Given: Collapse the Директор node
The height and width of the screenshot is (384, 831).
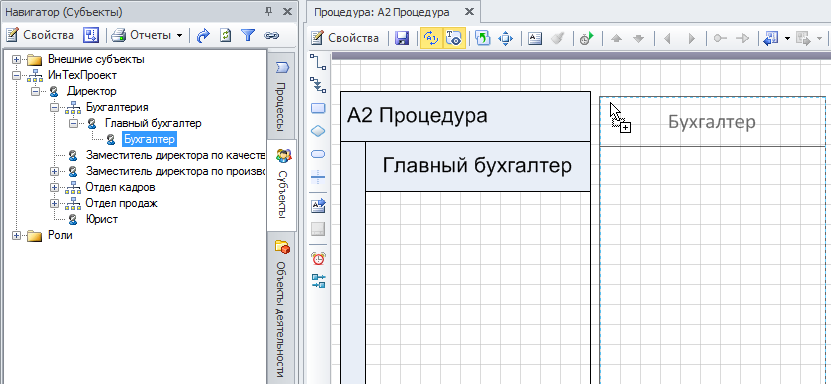Looking at the screenshot, I should (35, 91).
